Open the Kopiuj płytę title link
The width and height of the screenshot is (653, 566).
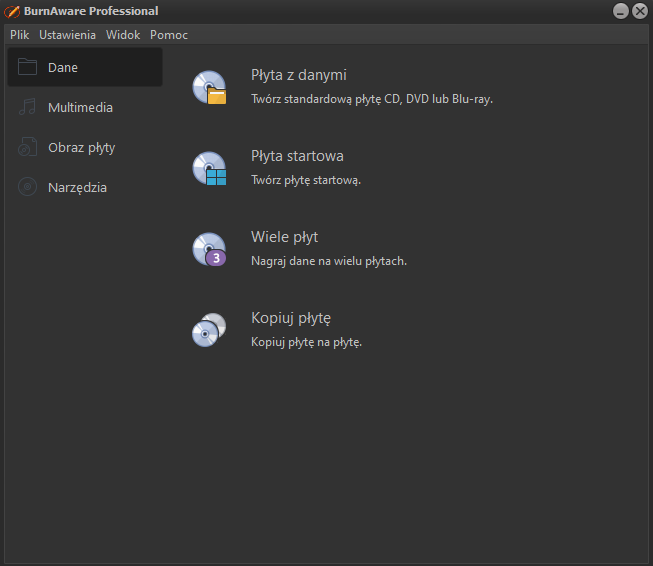[291, 318]
